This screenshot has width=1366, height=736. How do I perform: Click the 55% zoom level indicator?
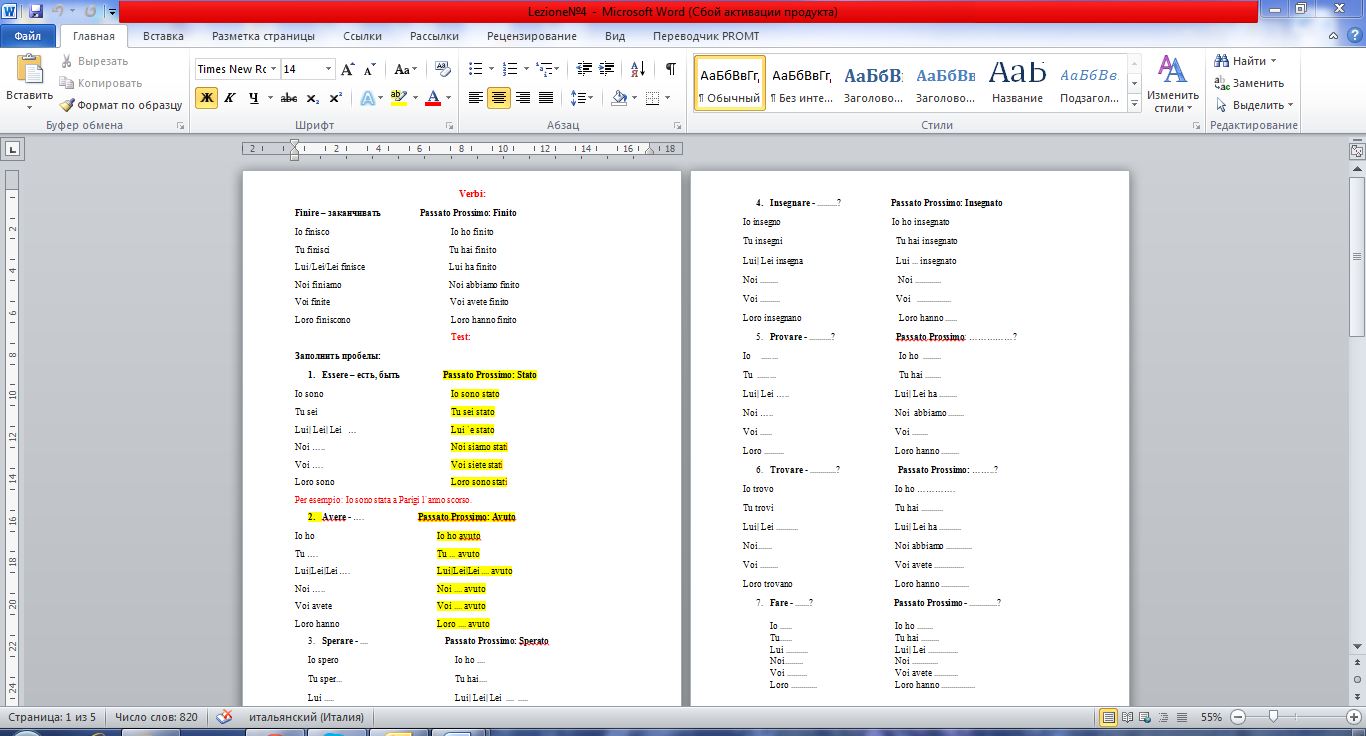pos(1211,717)
